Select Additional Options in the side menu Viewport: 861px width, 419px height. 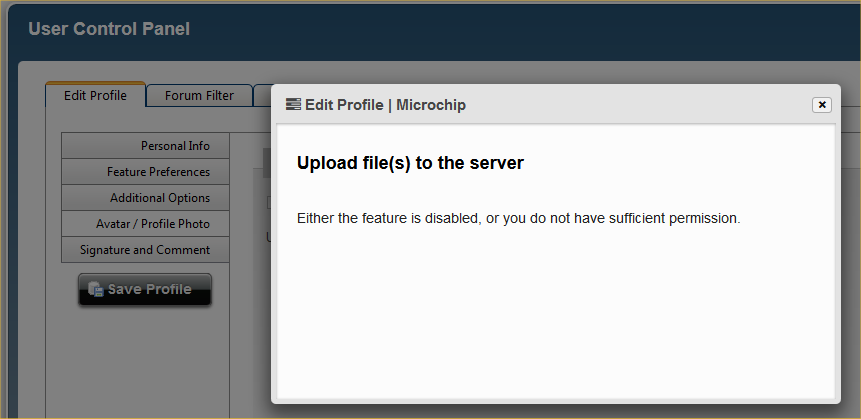click(145, 198)
